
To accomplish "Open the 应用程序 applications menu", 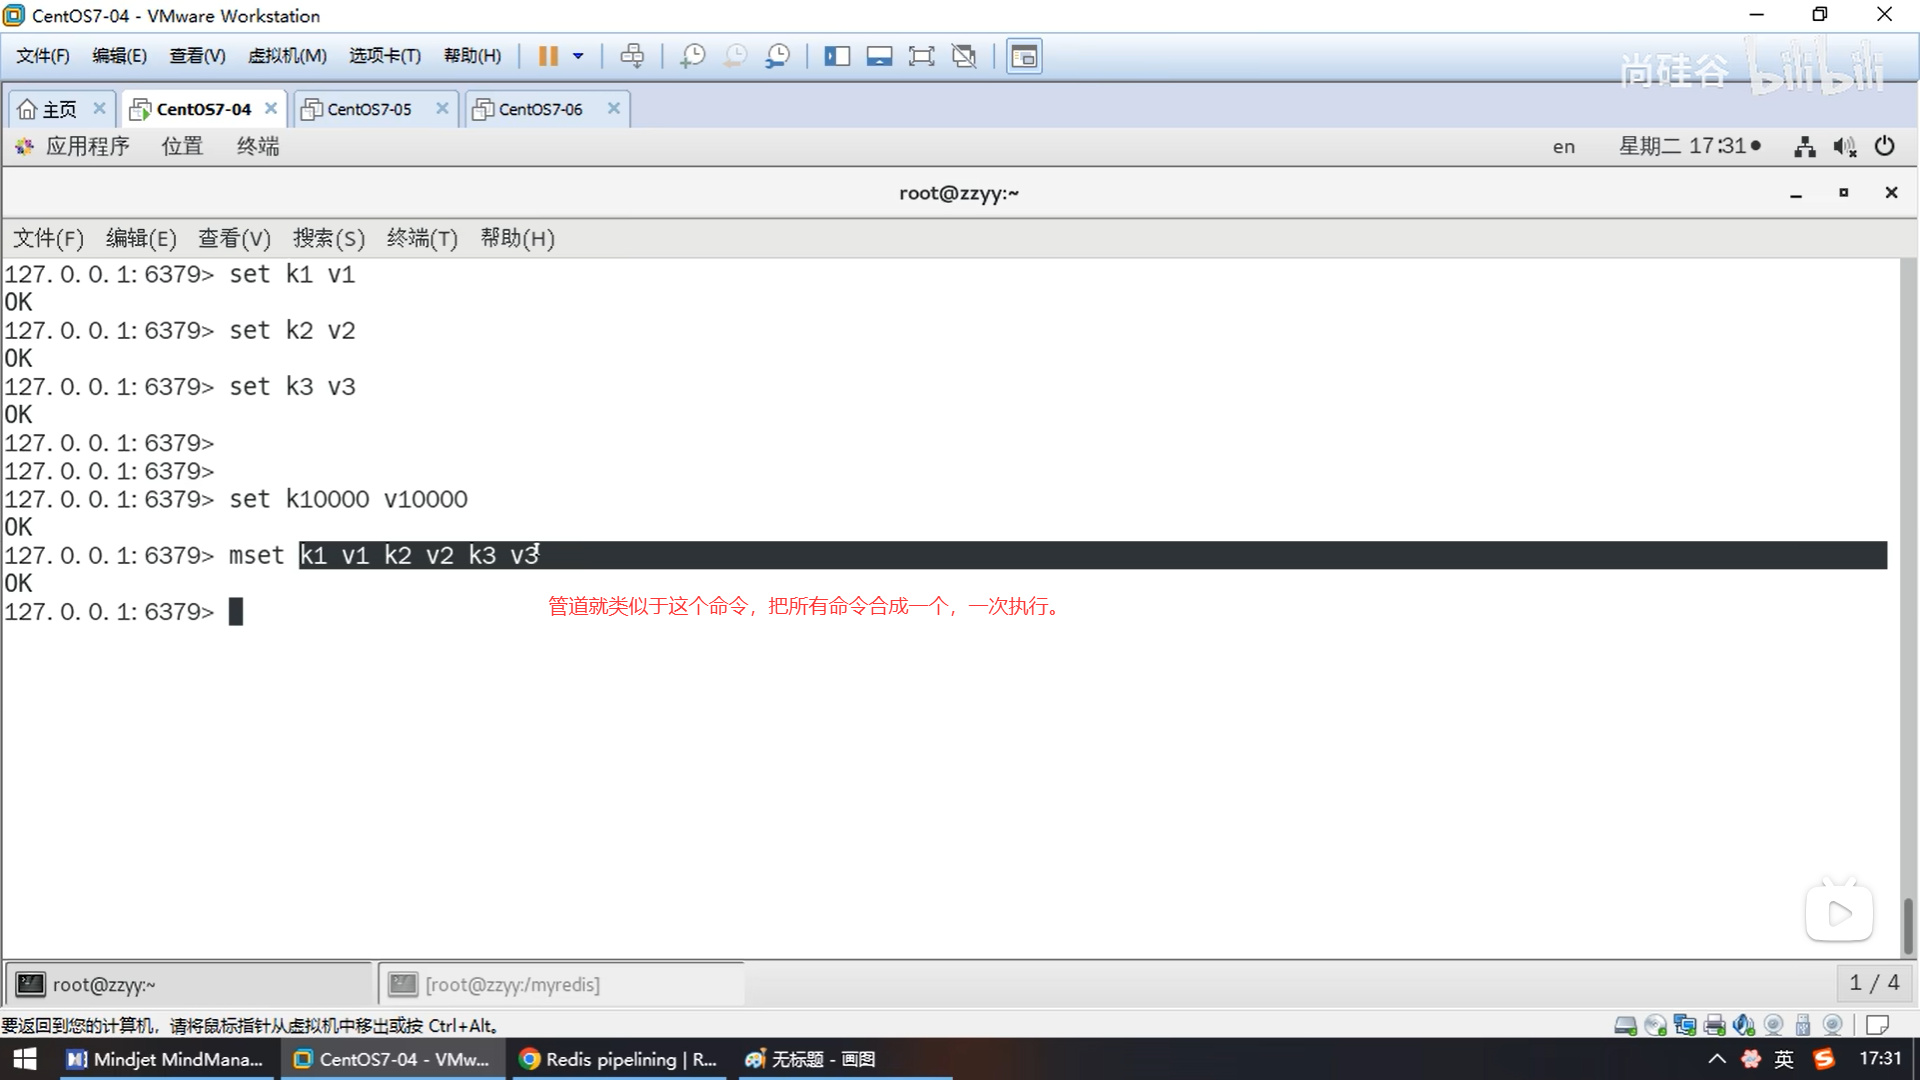I will (x=87, y=146).
